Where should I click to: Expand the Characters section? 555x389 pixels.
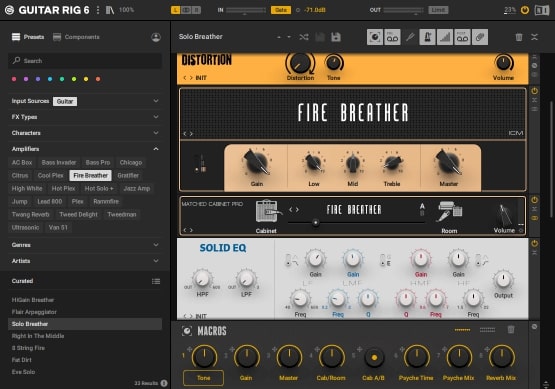click(156, 133)
